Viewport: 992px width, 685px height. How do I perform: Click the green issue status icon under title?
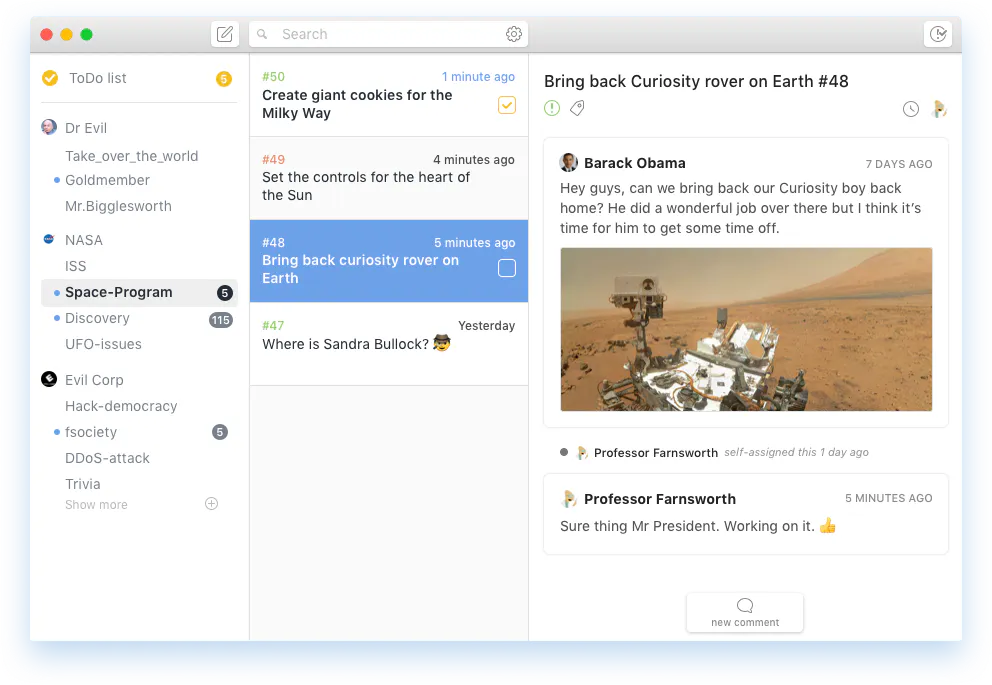(x=552, y=108)
